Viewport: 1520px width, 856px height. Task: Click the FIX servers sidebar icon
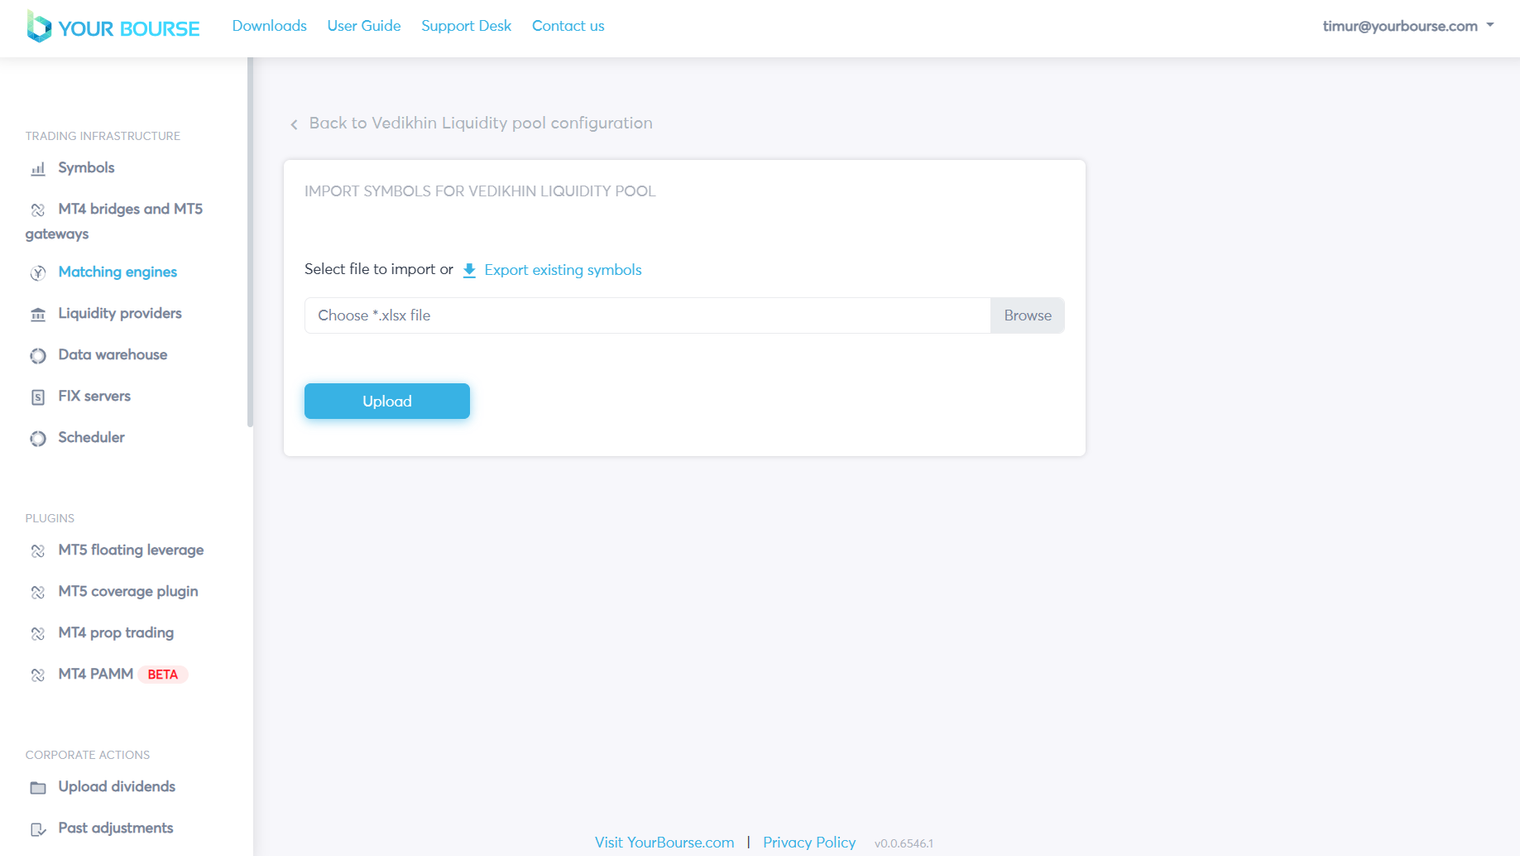38,397
